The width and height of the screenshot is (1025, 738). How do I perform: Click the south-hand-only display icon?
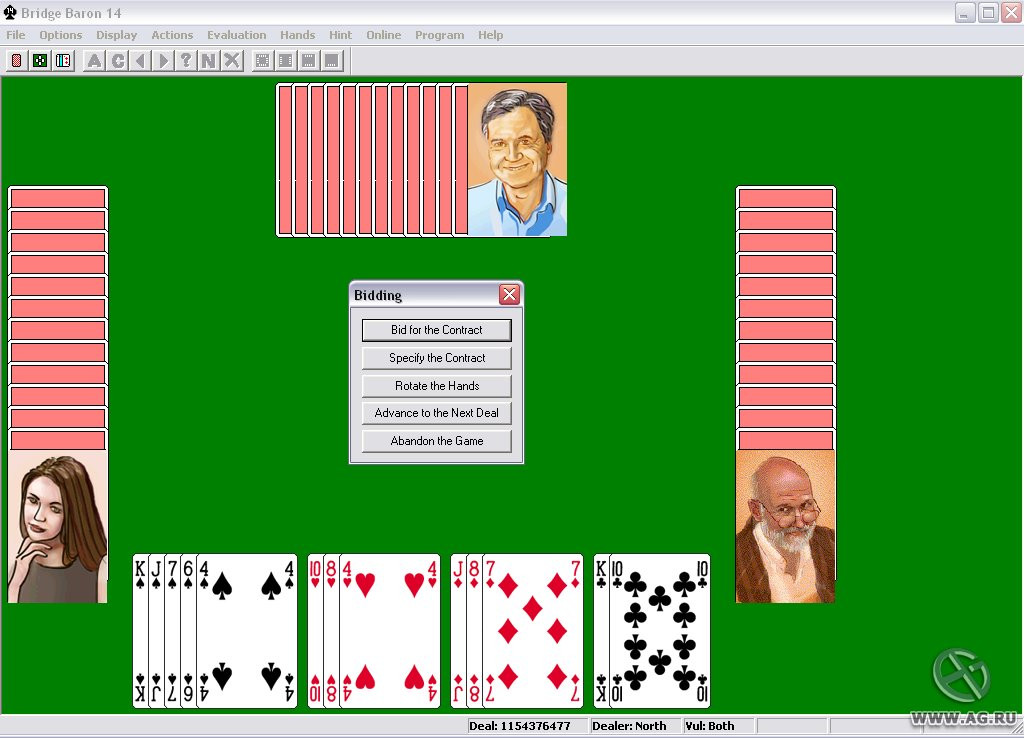click(331, 61)
